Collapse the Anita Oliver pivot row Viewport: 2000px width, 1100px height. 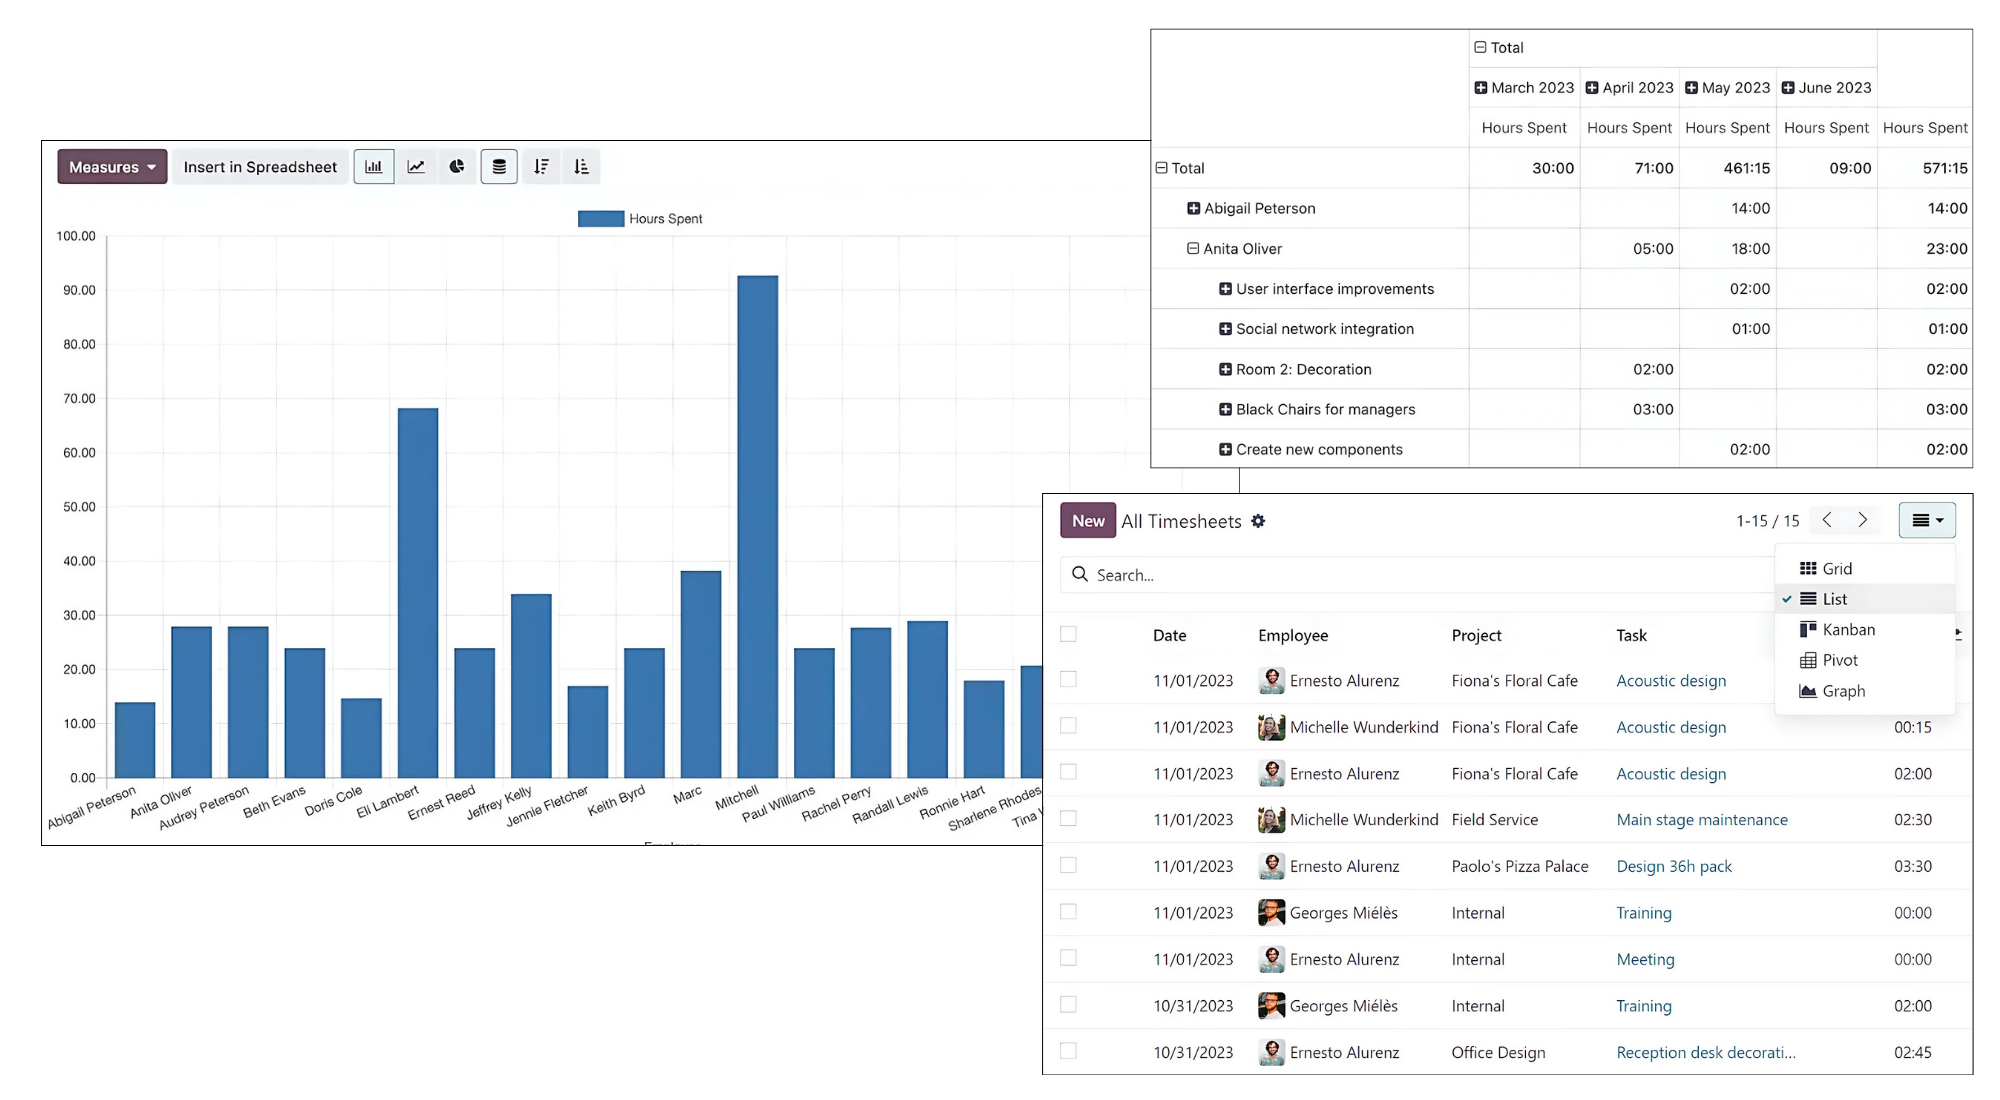click(1193, 248)
